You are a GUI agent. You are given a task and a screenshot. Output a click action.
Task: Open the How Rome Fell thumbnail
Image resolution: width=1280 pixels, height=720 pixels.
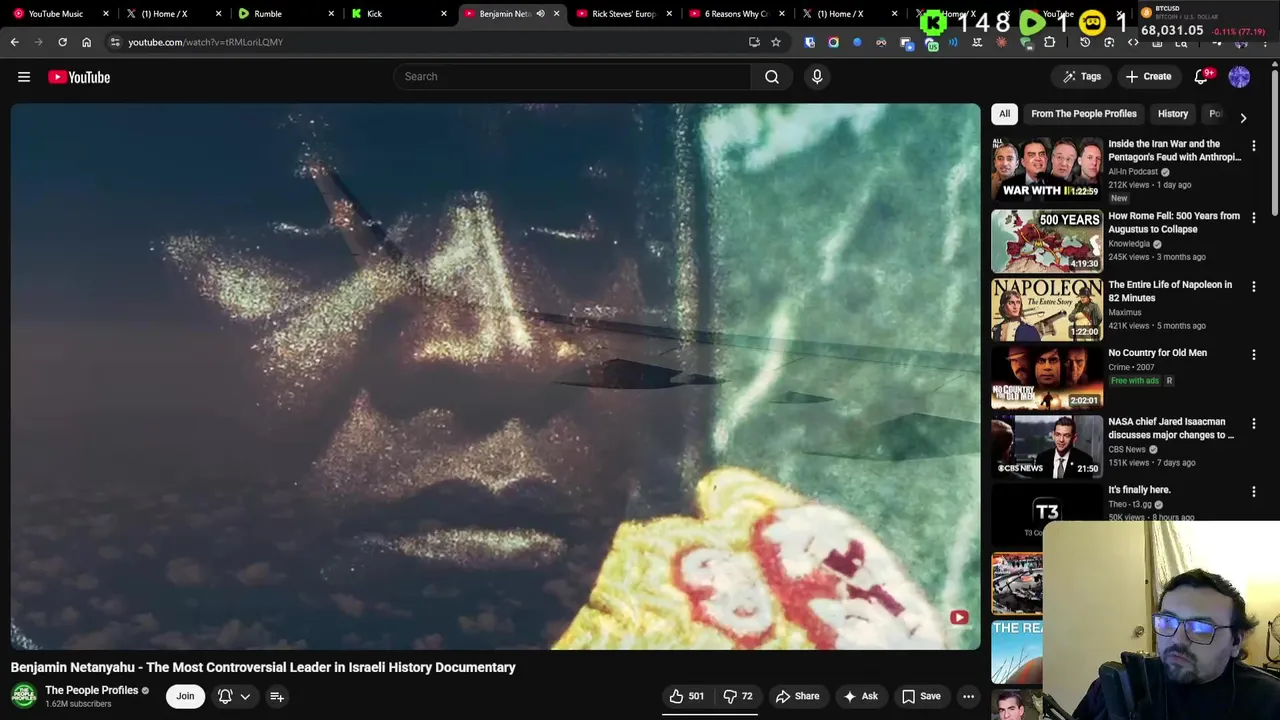1046,240
